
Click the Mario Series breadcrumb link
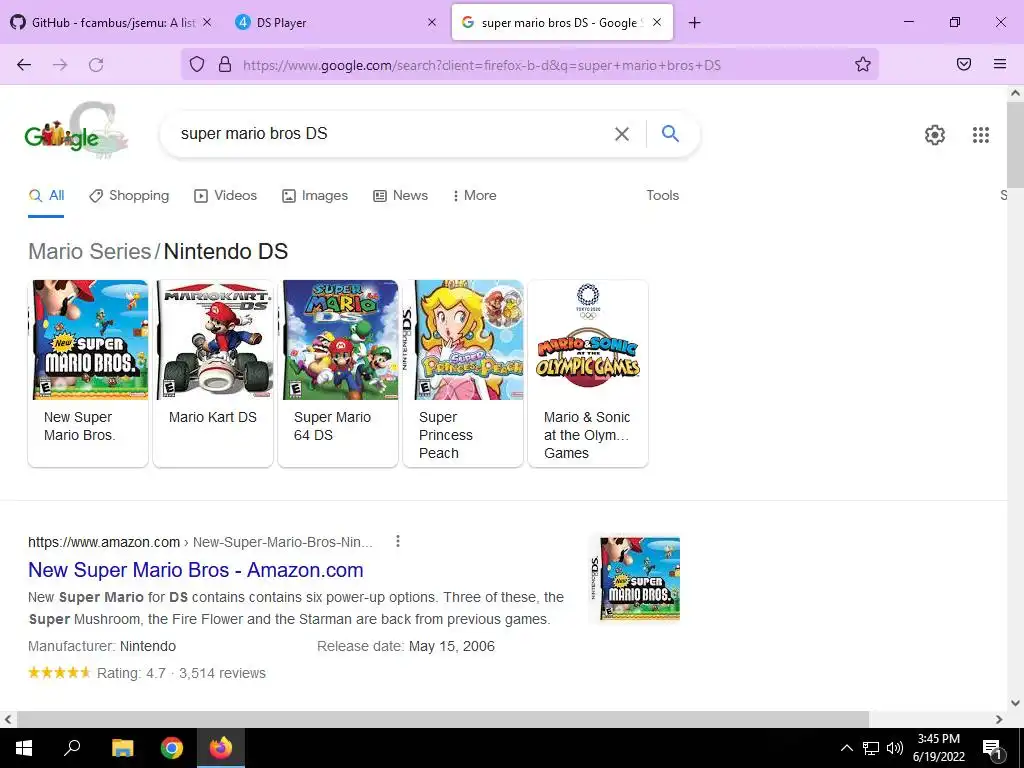click(x=89, y=251)
